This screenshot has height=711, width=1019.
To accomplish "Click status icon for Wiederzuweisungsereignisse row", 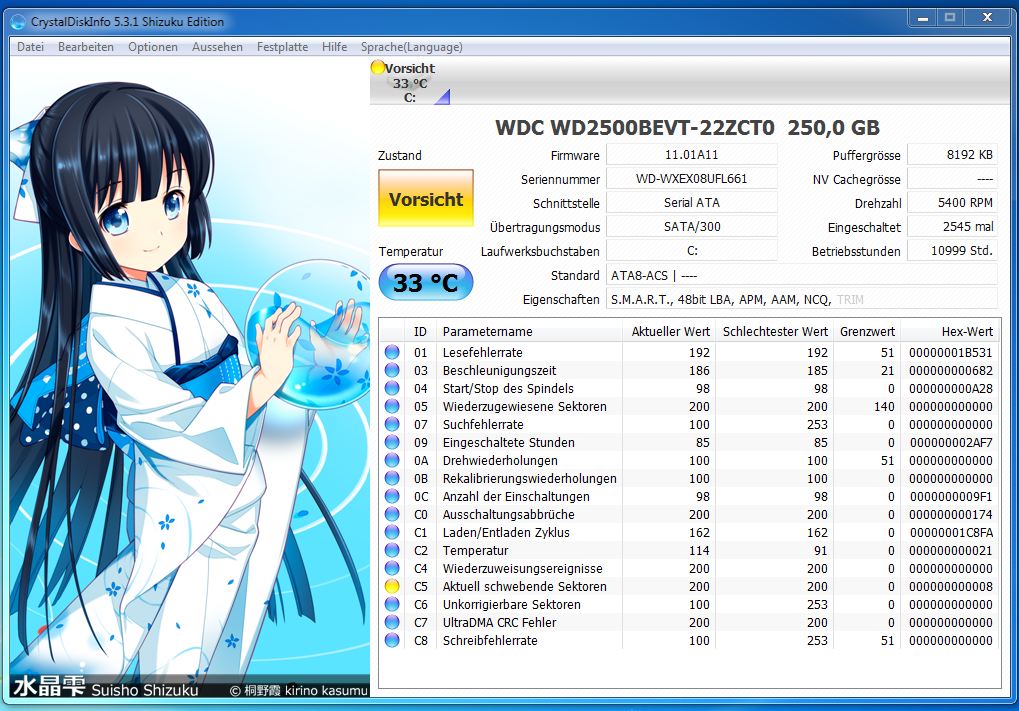I will (392, 568).
